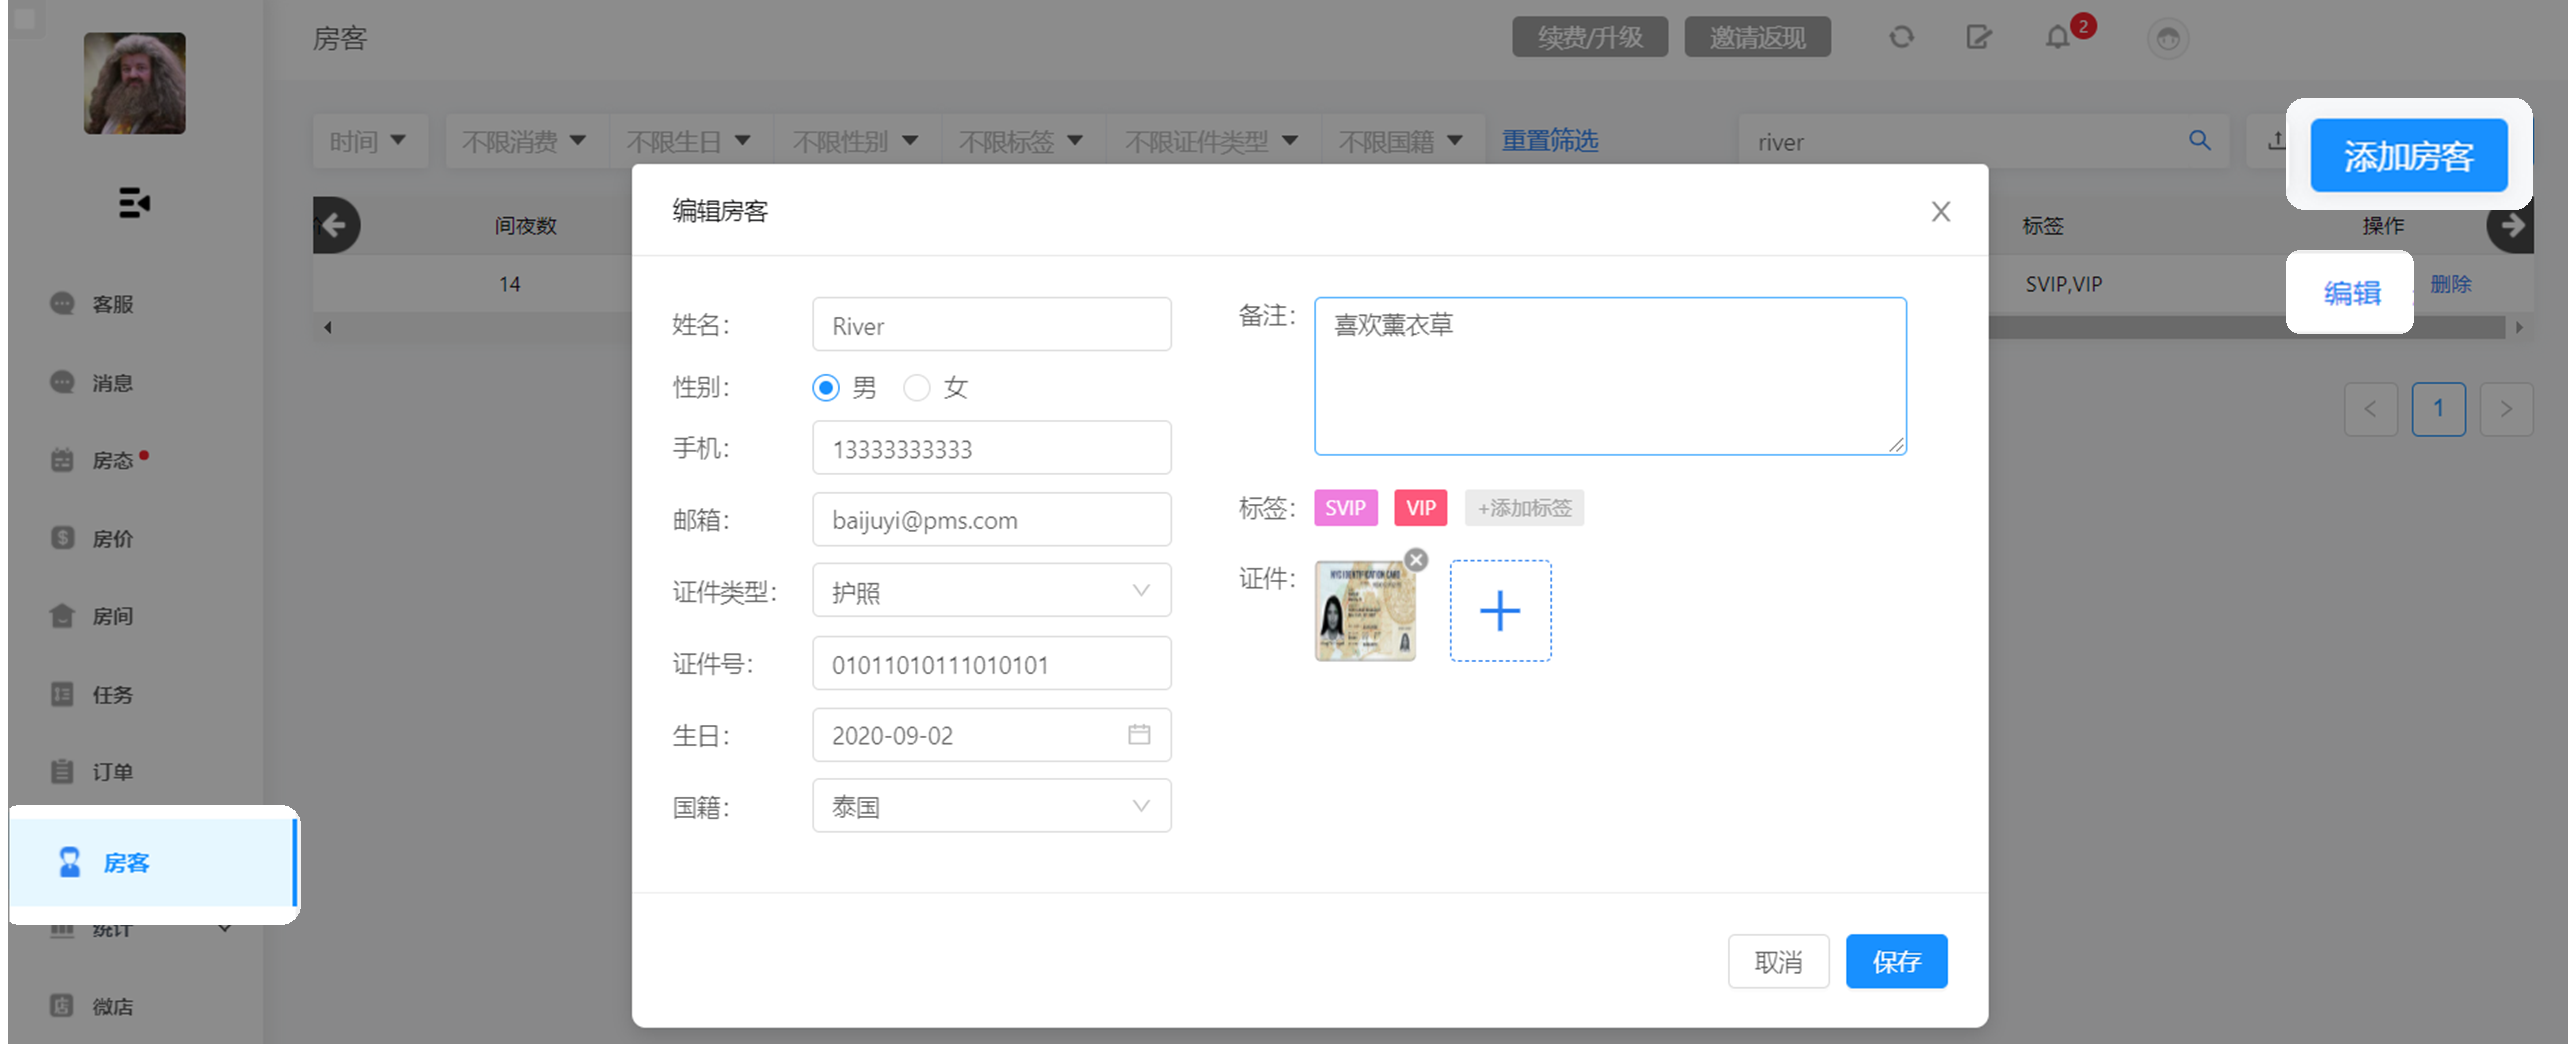This screenshot has height=1044, width=2568.
Task: Click 续费/升级 button in header
Action: point(1589,37)
